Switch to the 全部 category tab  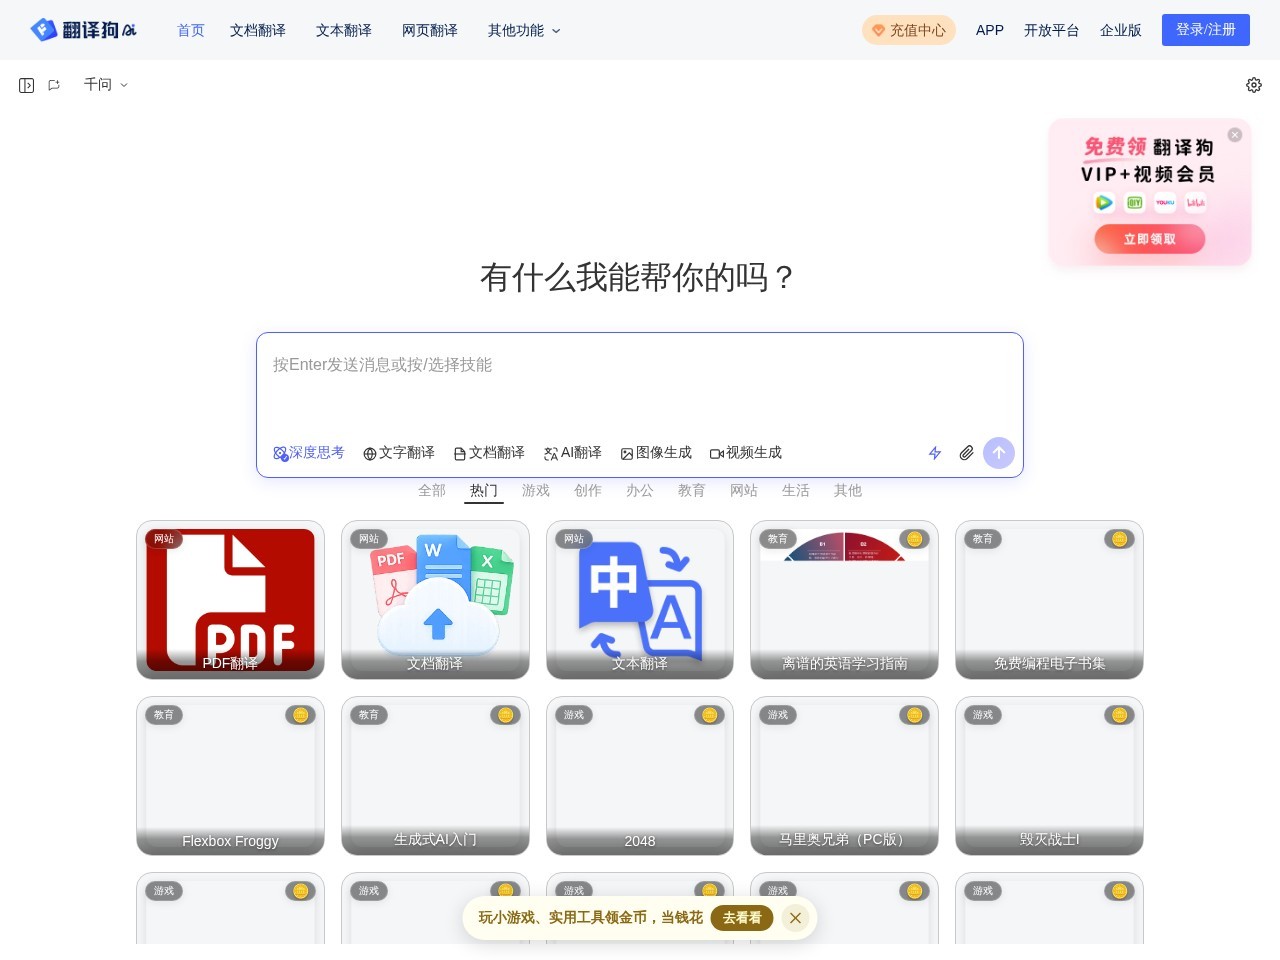[432, 490]
